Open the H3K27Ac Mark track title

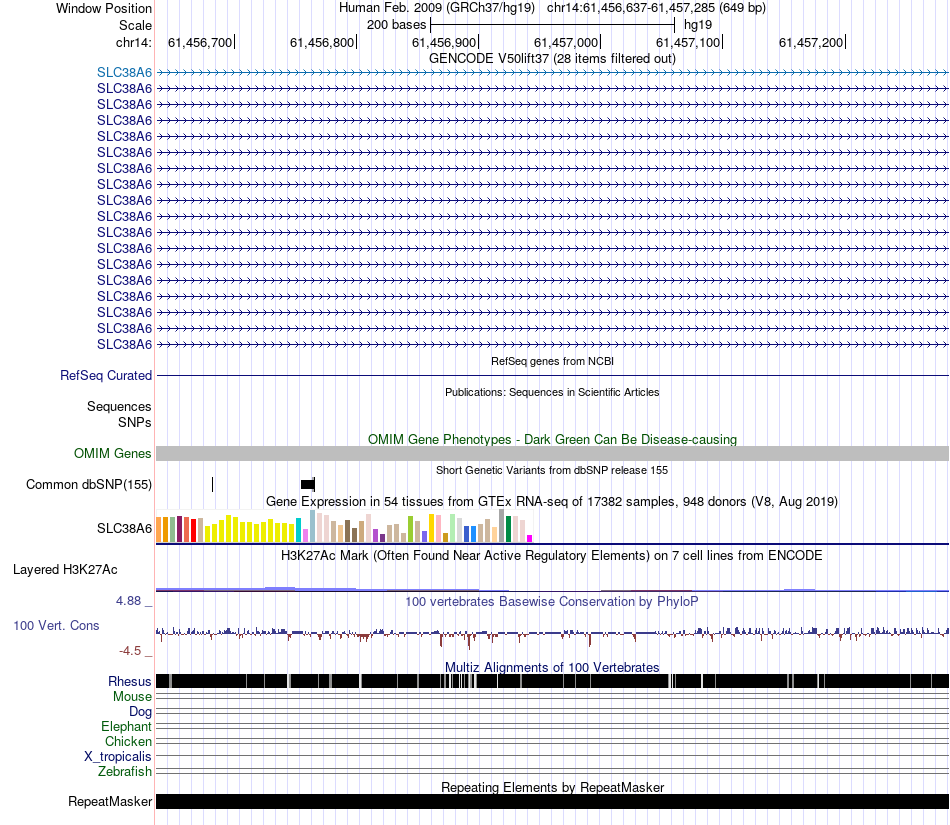tap(552, 555)
